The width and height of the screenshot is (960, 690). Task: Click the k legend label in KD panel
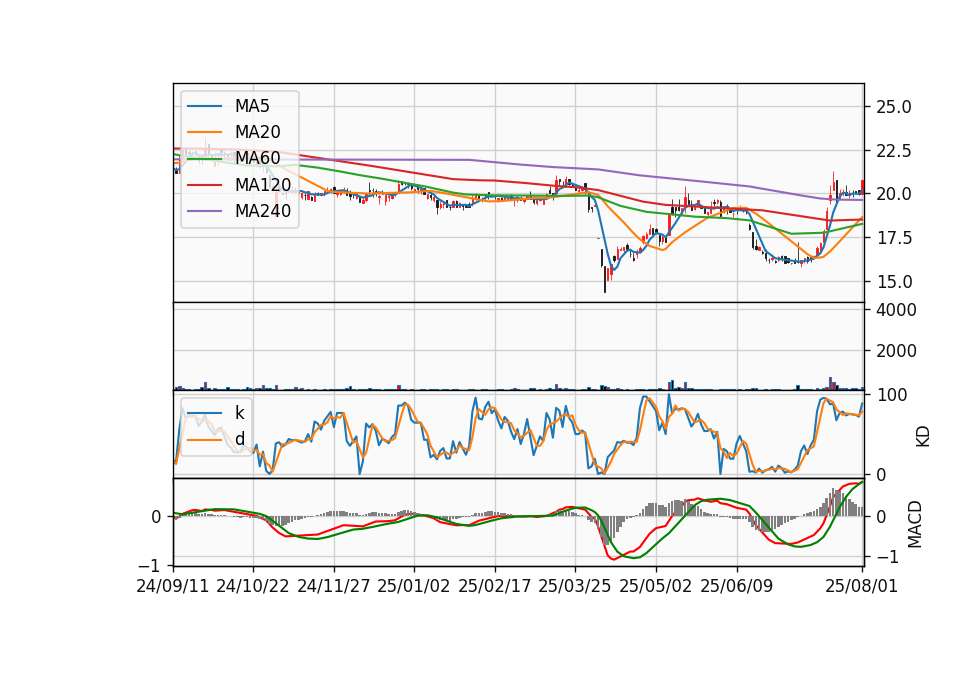click(x=239, y=413)
